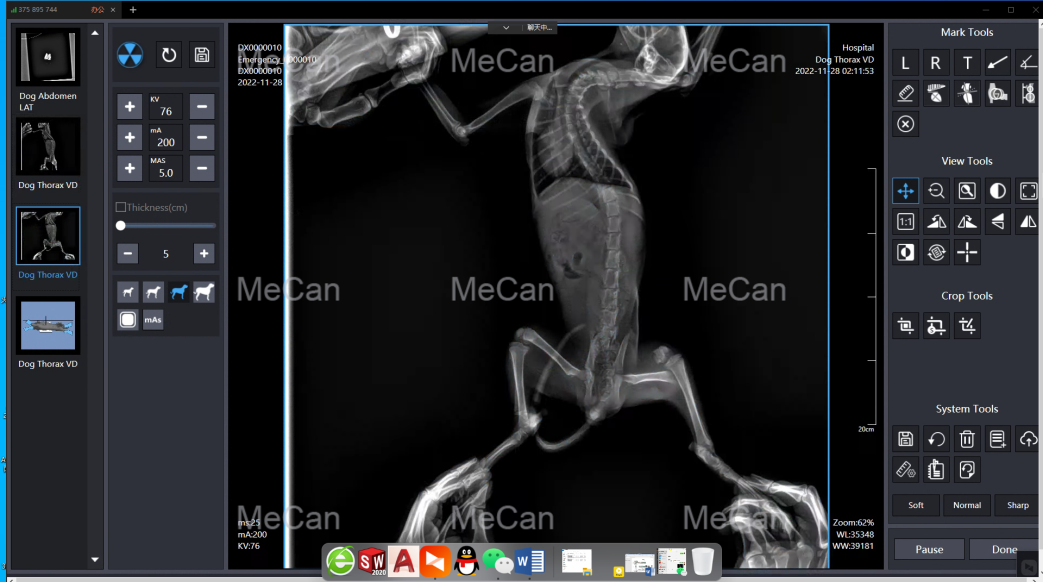Click the thumbnail list up arrow
The image size is (1043, 582).
click(95, 33)
